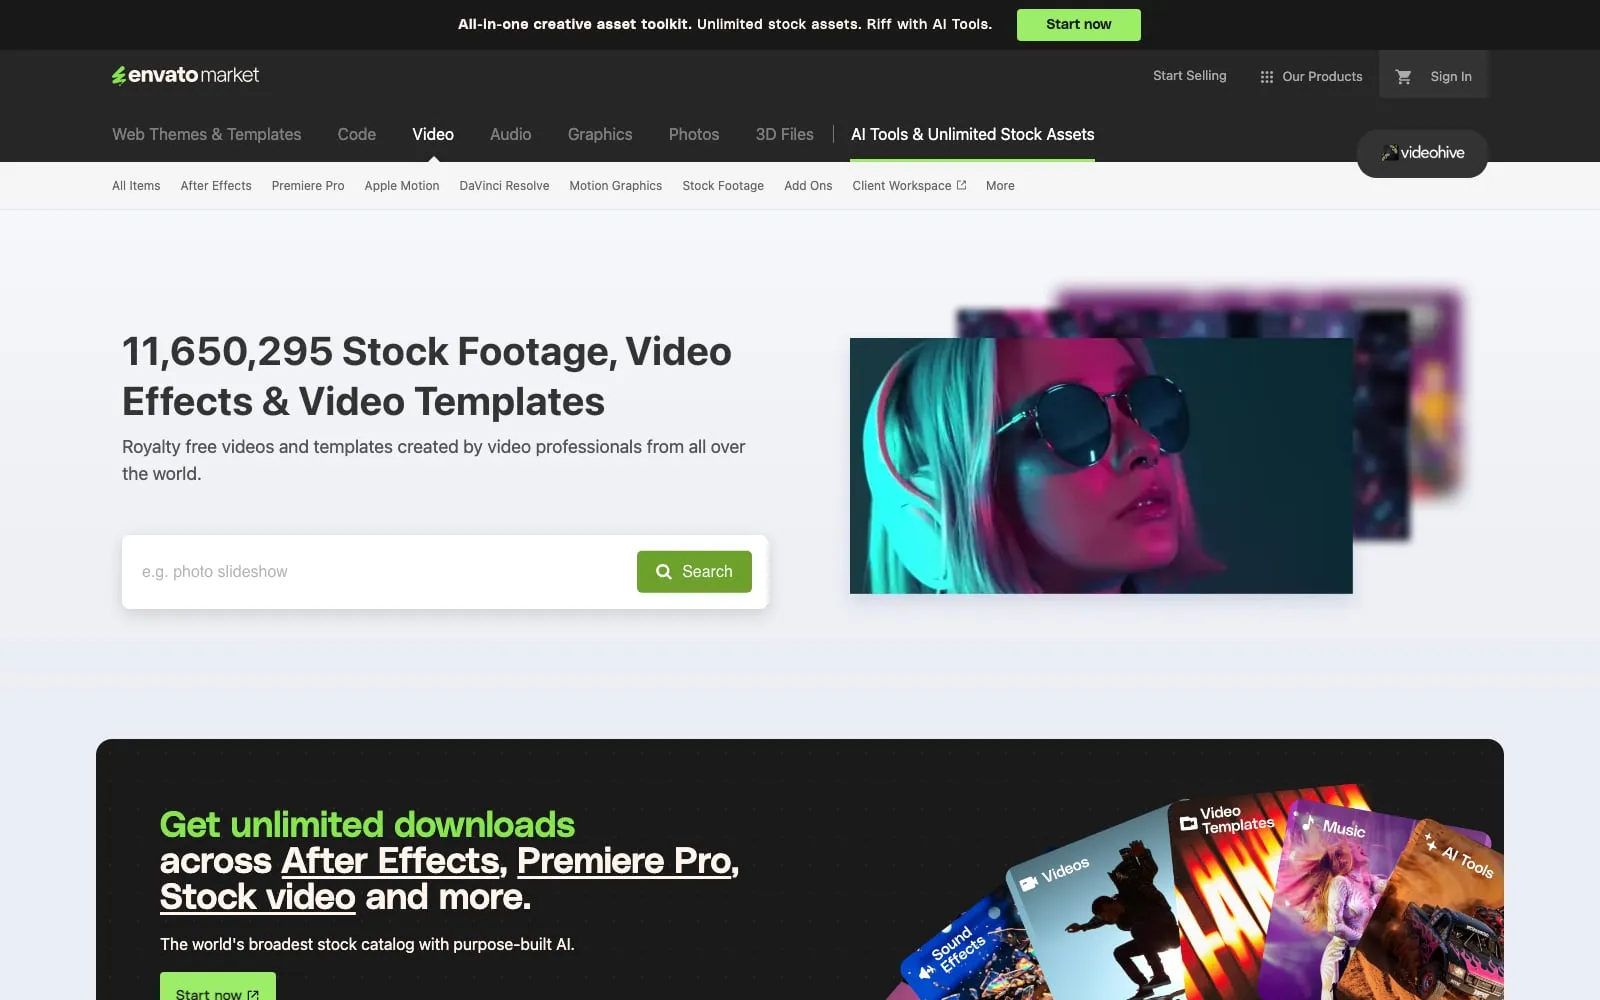1600x1000 pixels.
Task: Open the Audio category
Action: point(510,134)
